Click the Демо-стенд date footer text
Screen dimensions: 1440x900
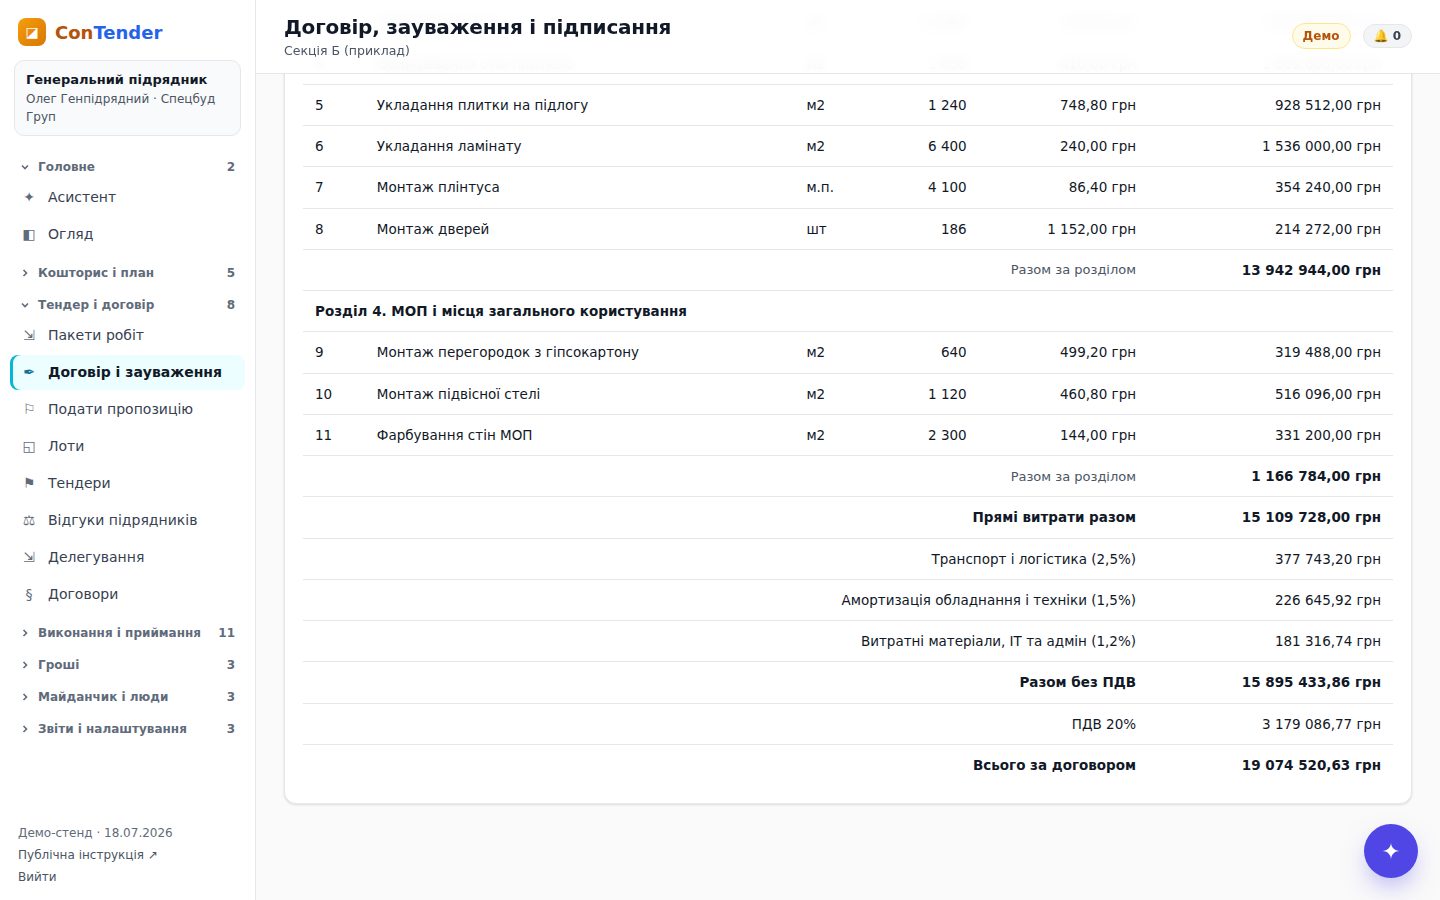pyautogui.click(x=95, y=833)
